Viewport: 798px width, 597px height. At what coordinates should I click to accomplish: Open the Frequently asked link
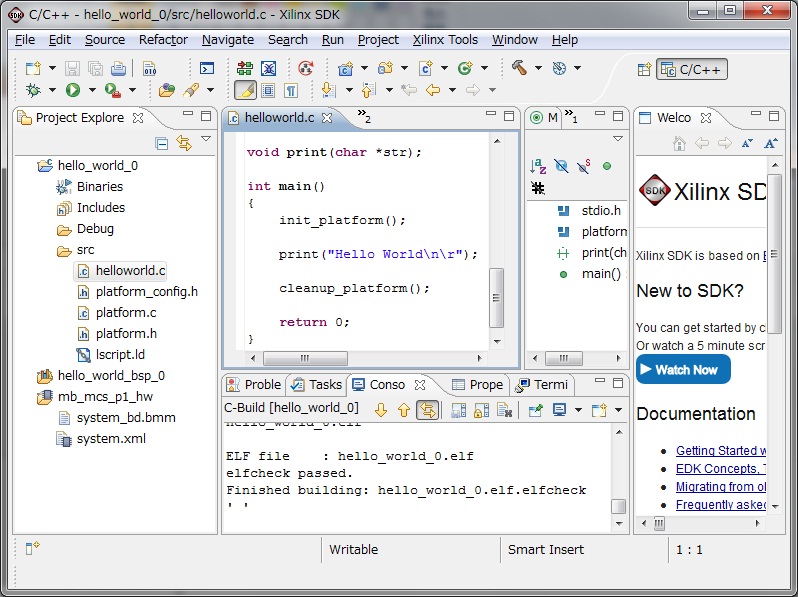pos(721,504)
